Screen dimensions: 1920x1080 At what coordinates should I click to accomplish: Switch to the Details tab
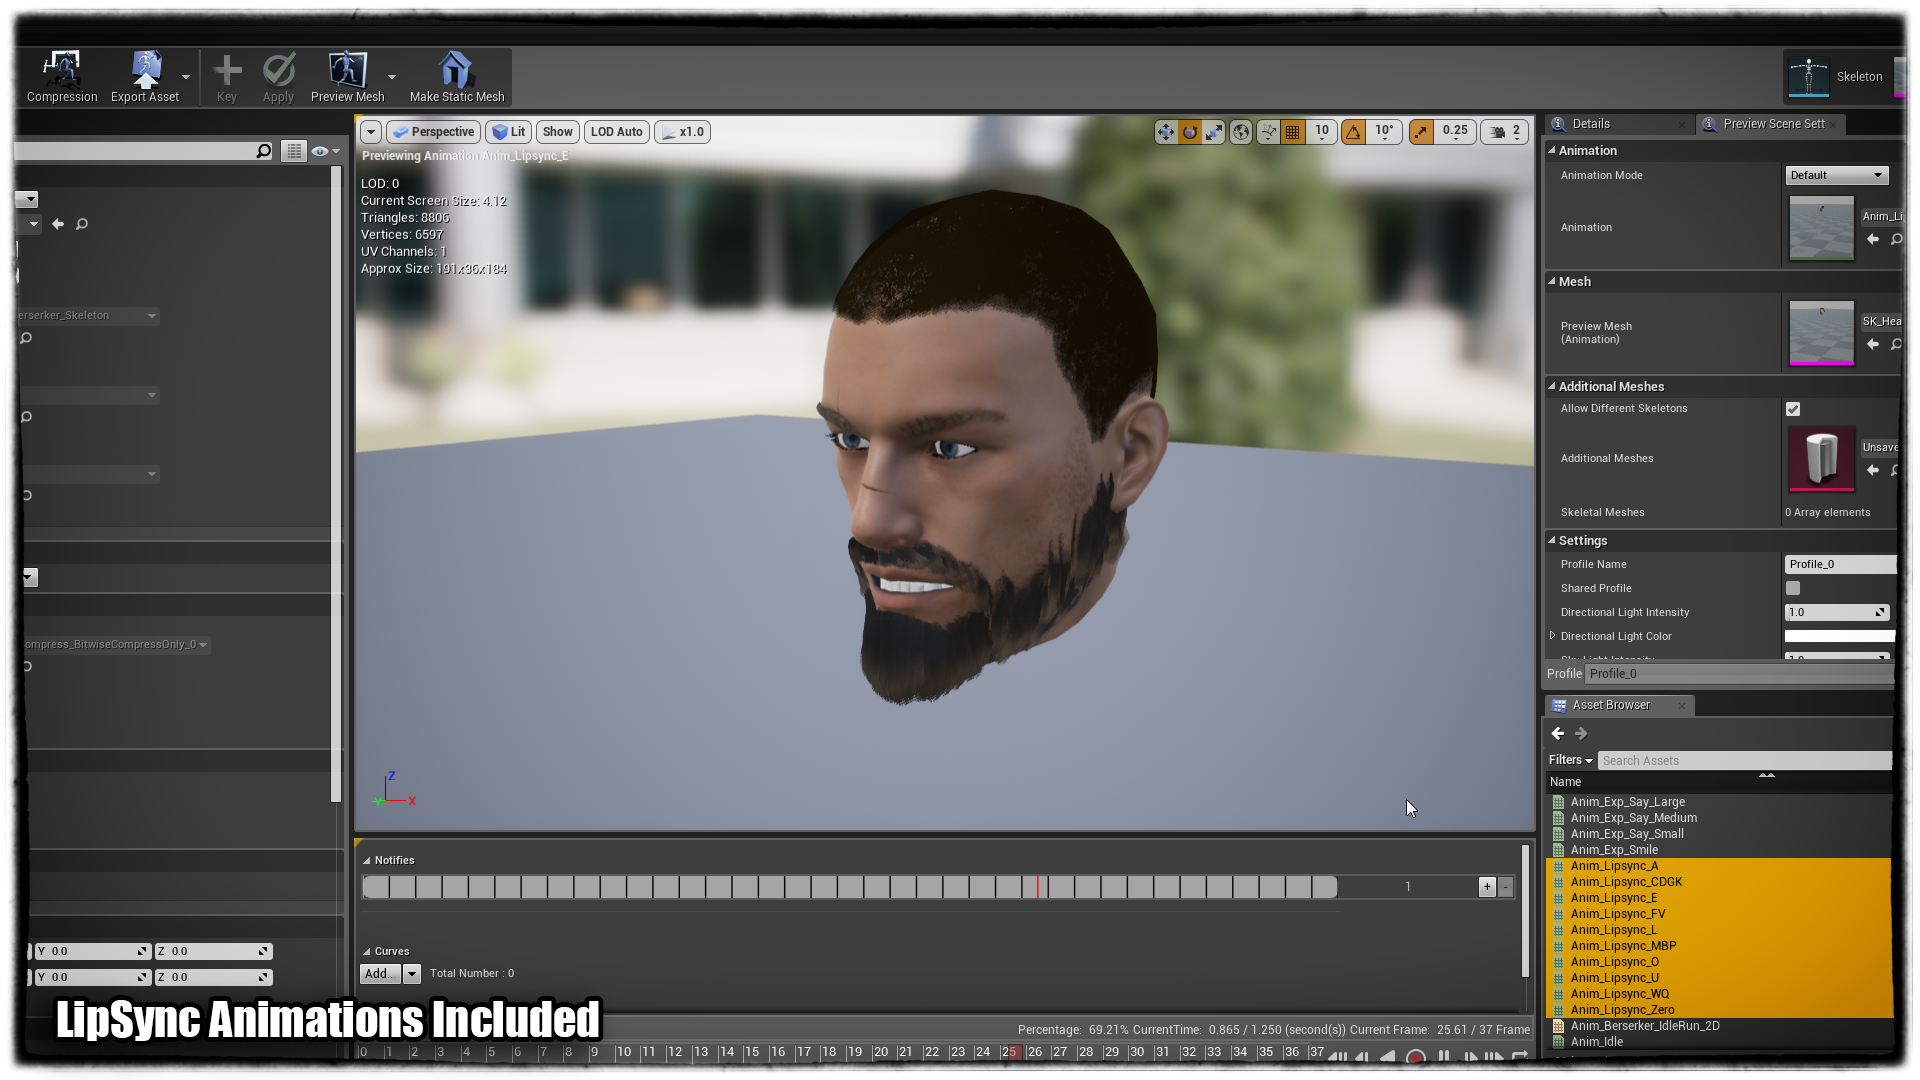point(1590,124)
